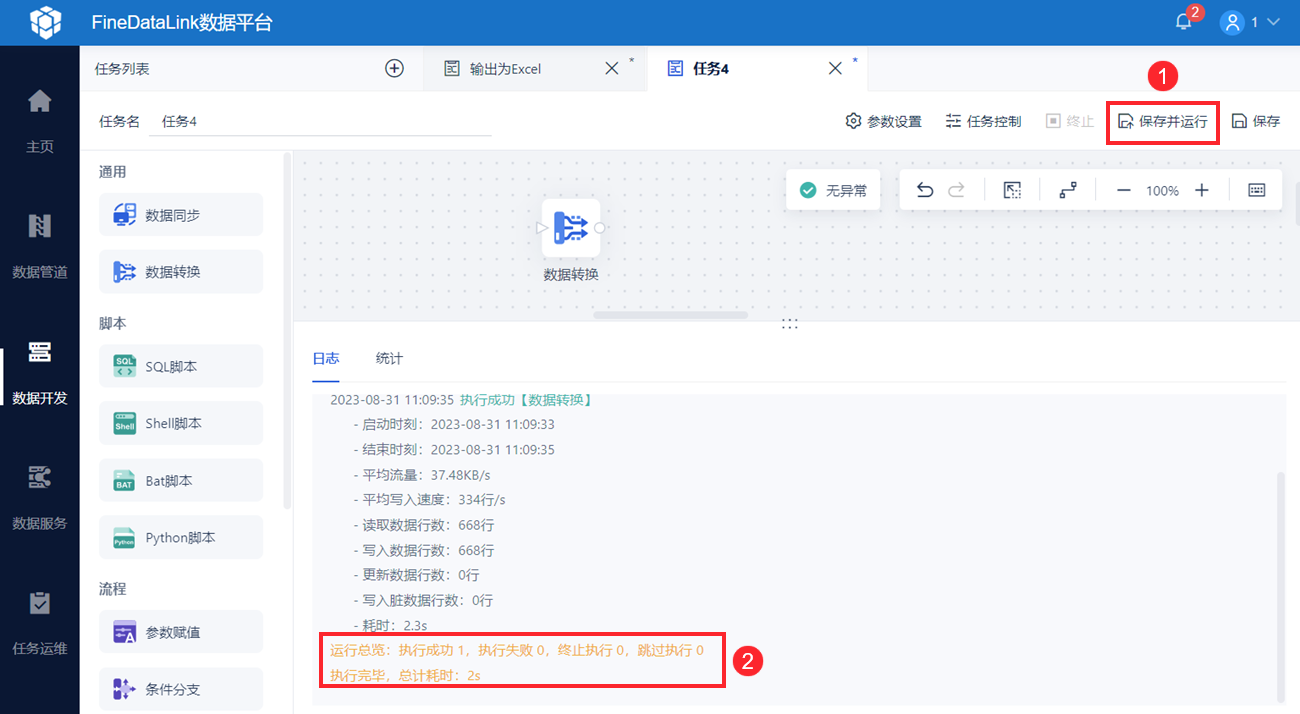Add SQL脚本 node from palette

coord(181,366)
